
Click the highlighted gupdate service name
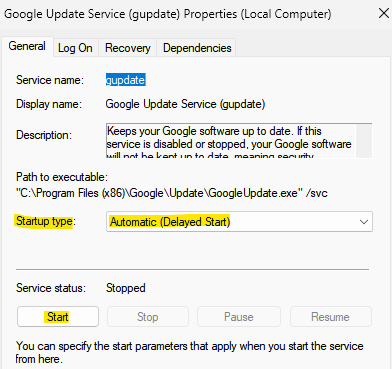pos(126,80)
